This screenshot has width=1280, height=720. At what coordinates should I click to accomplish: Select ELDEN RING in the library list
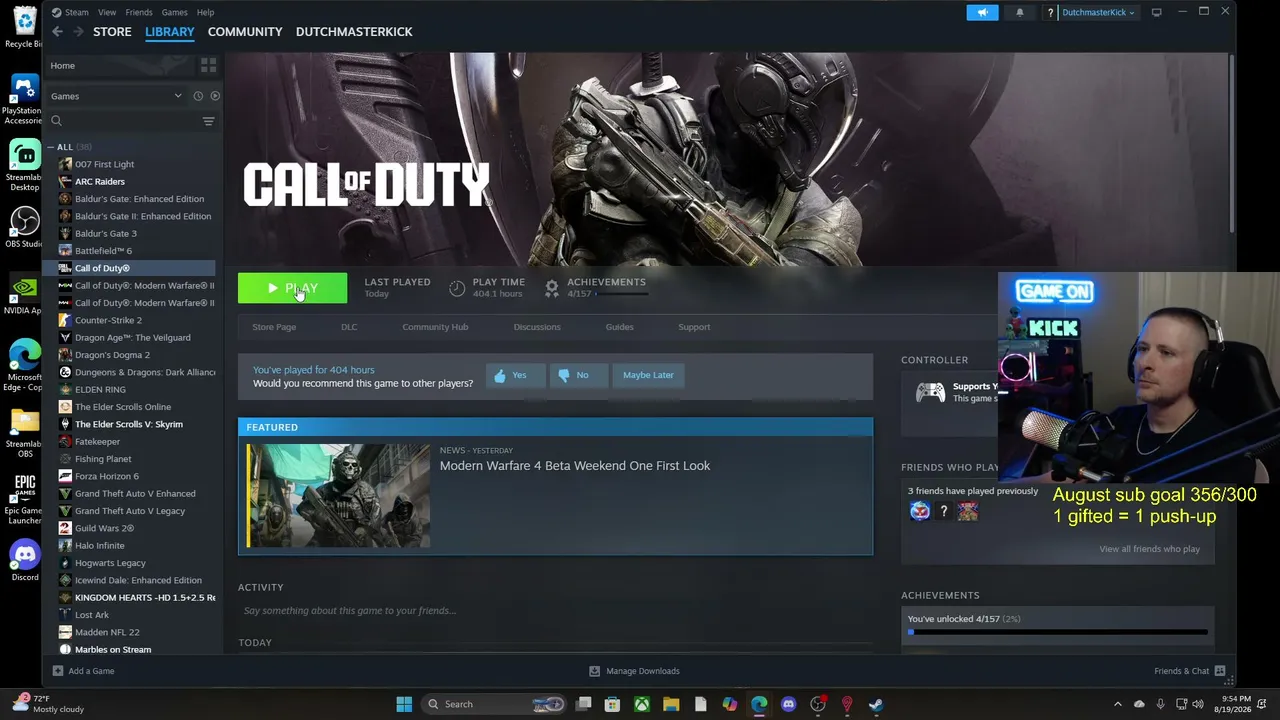coord(100,389)
